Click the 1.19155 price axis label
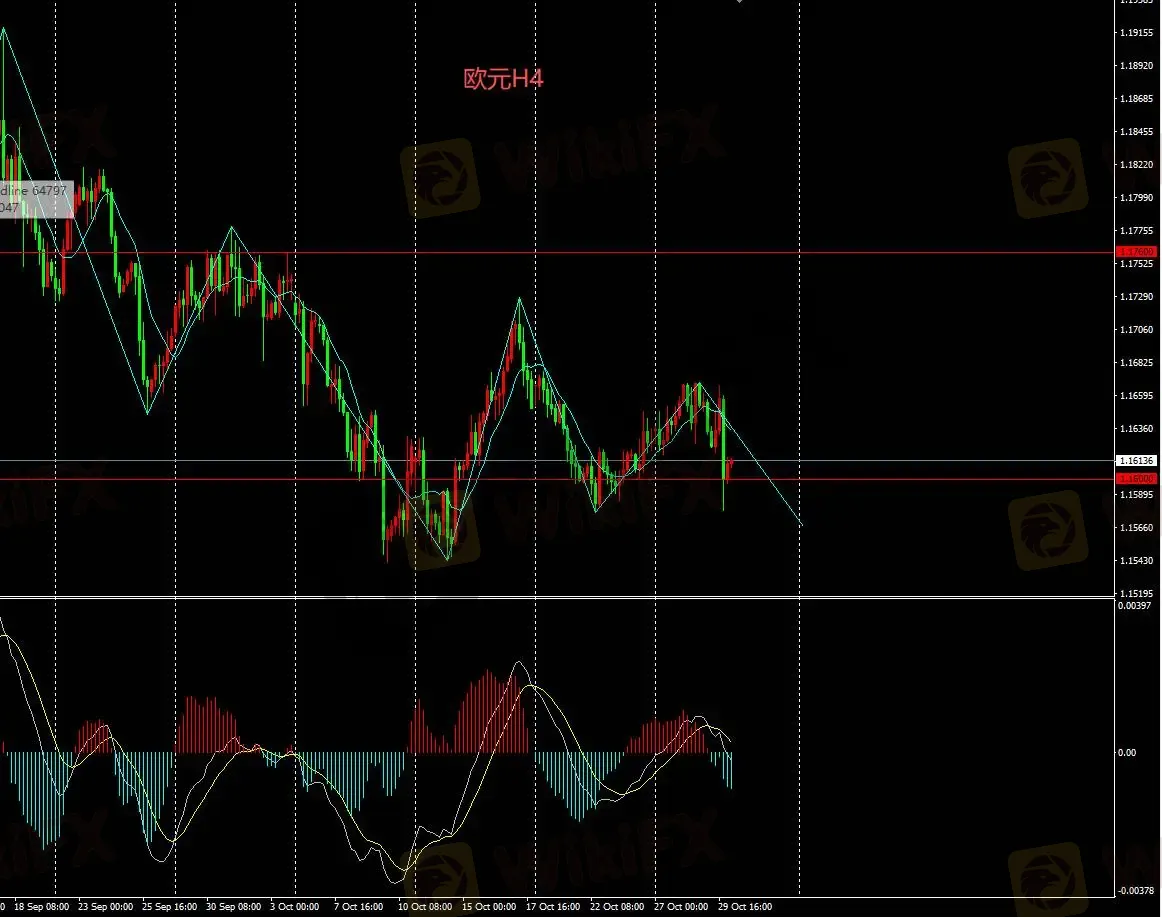 [1136, 33]
